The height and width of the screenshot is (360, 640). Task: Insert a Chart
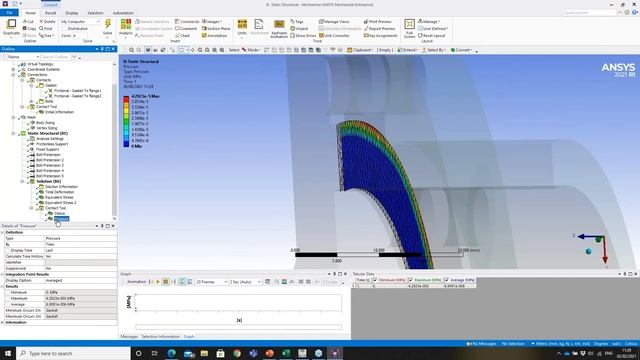pos(182,36)
